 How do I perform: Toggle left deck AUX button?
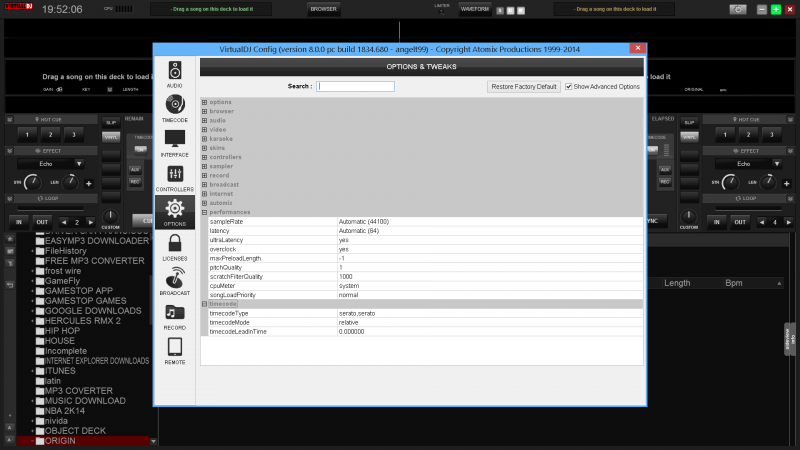(135, 169)
